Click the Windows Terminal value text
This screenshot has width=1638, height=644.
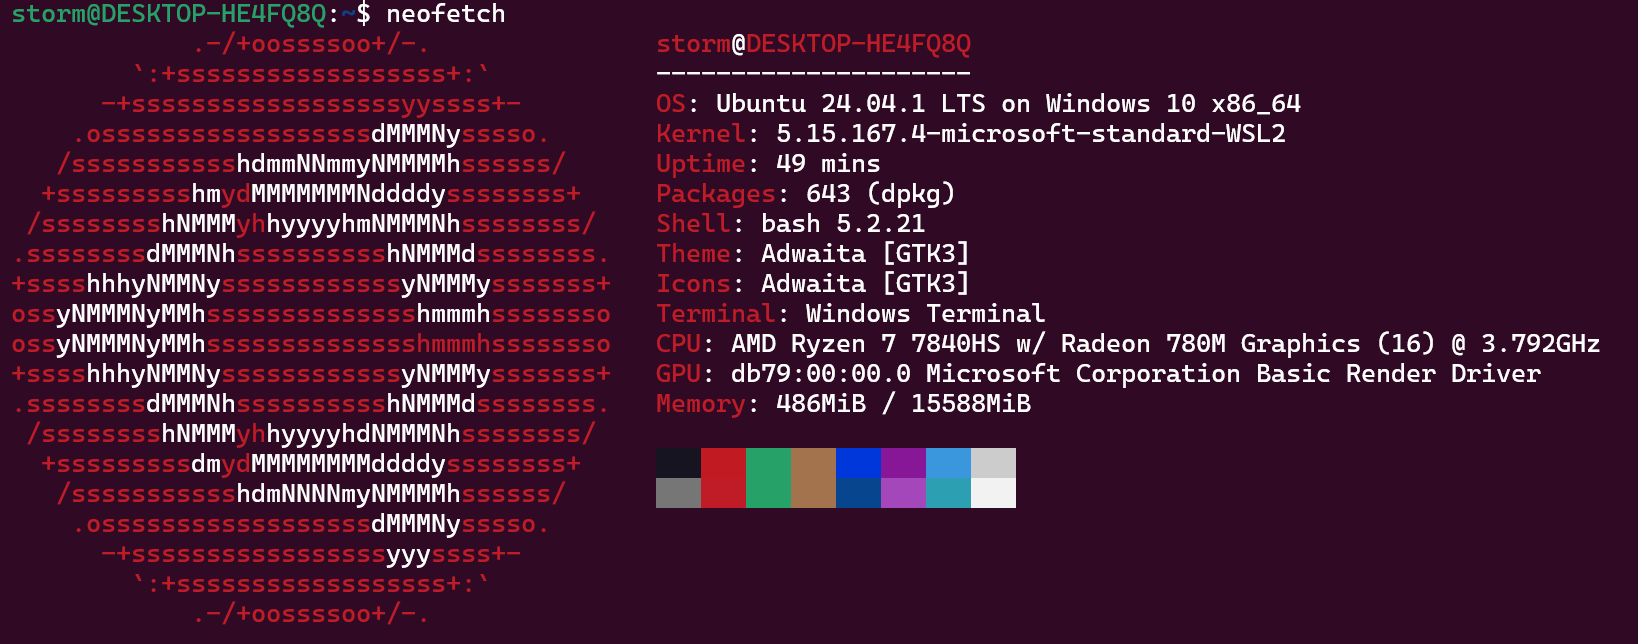click(925, 314)
